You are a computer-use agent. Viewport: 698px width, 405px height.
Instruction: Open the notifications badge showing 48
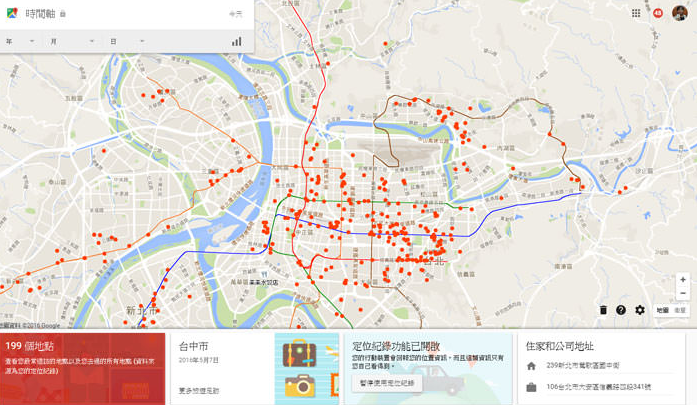[x=657, y=13]
